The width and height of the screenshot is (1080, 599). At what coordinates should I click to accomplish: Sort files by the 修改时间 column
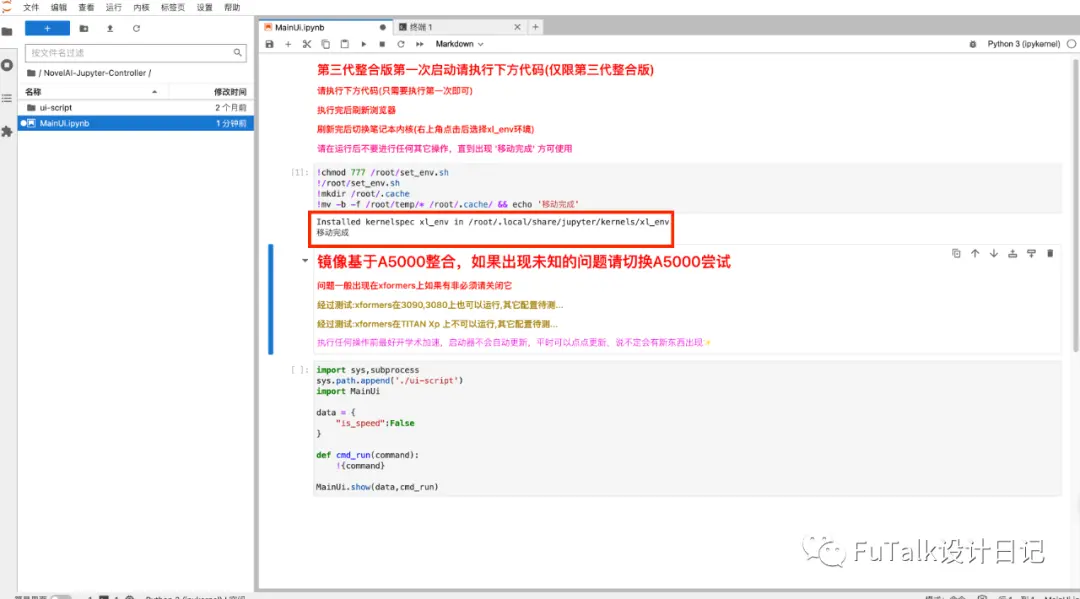(211, 92)
